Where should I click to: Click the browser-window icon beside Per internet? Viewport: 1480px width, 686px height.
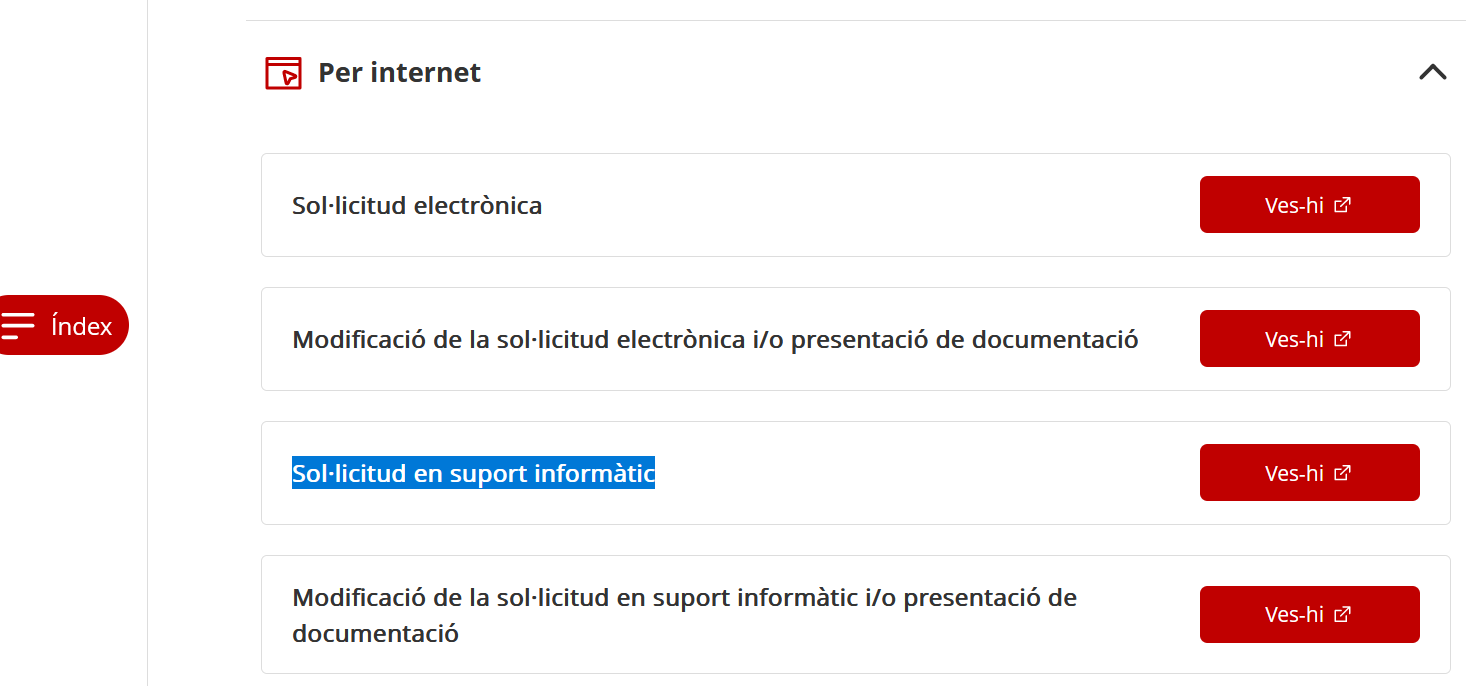283,73
